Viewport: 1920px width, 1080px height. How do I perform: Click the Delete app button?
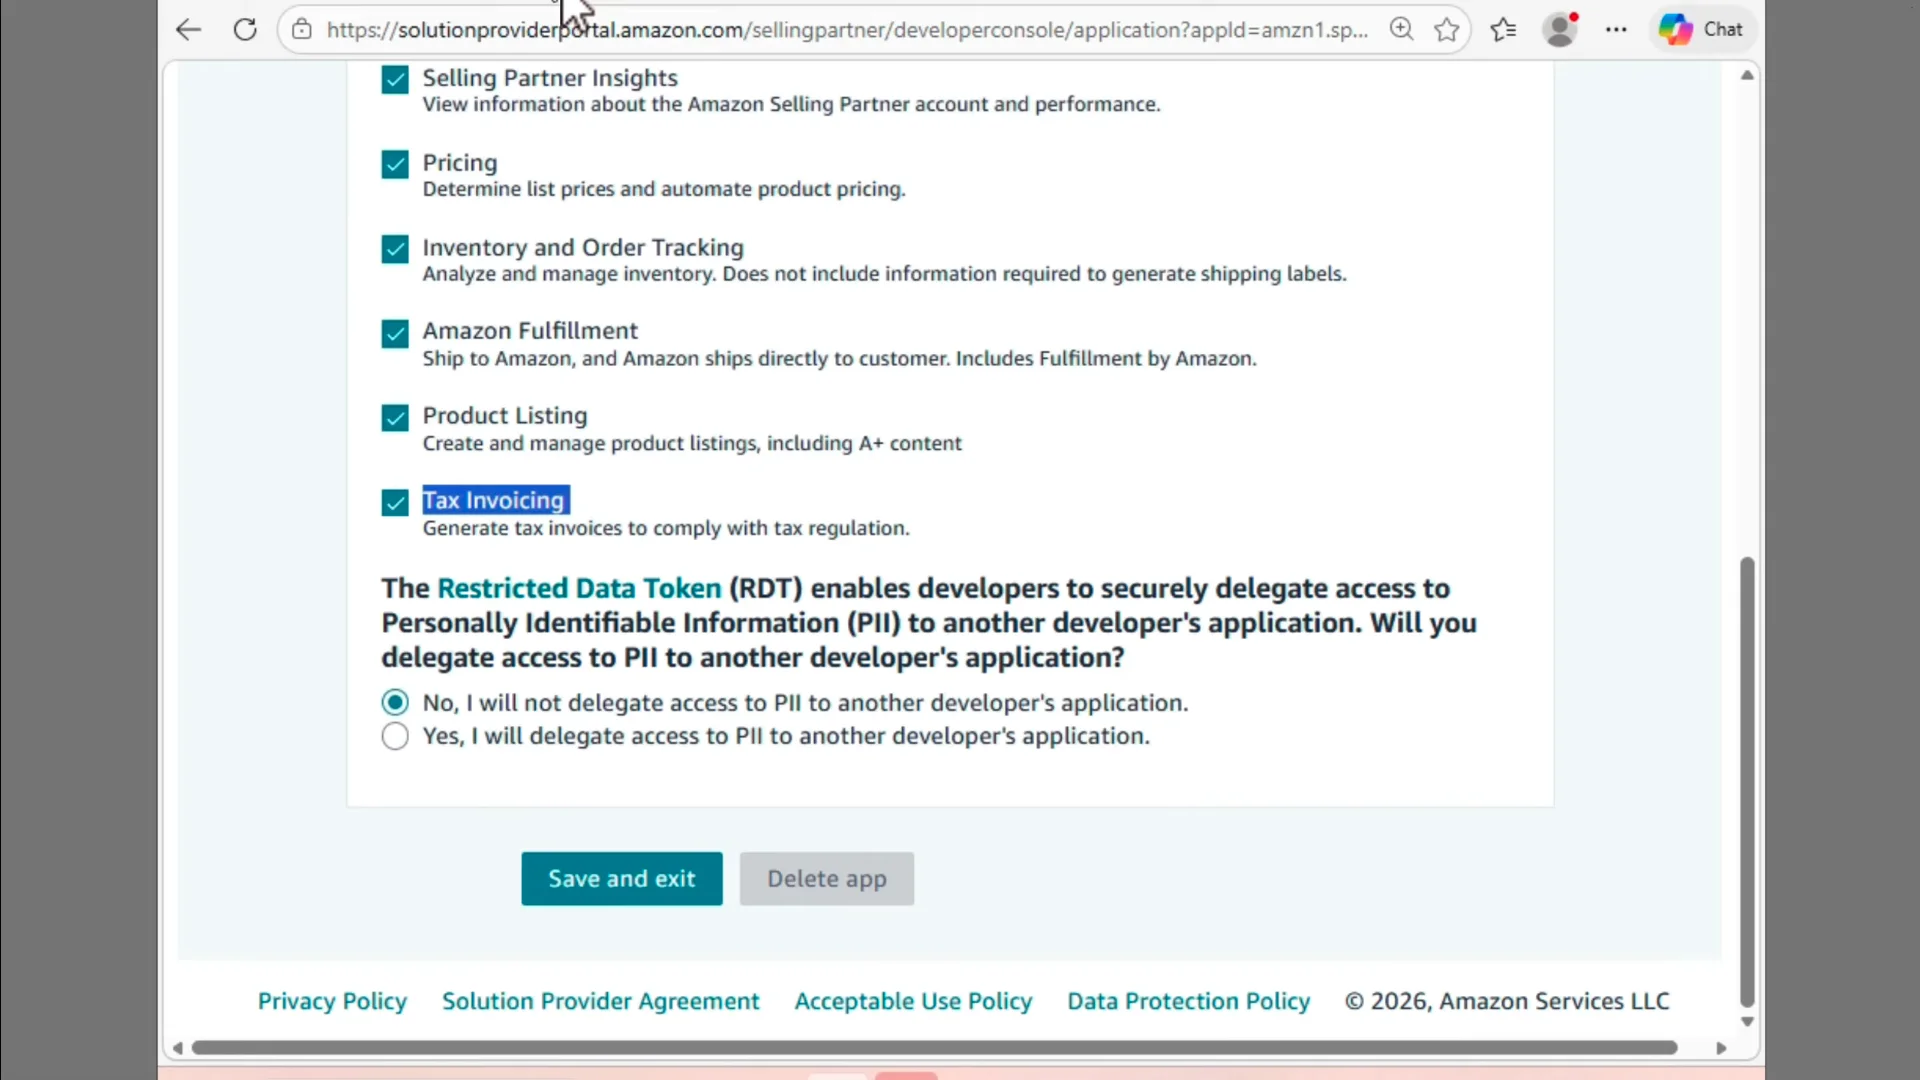[826, 879]
